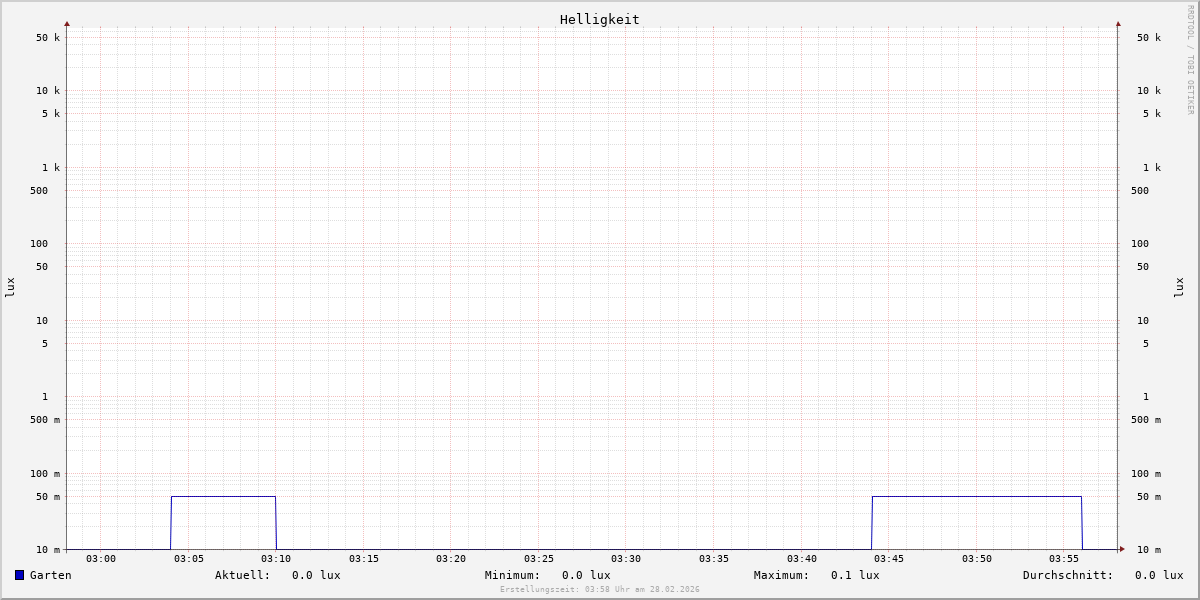Click the red arrow atop left y-axis
Screen dimensions: 1200x600
(x=67, y=23)
